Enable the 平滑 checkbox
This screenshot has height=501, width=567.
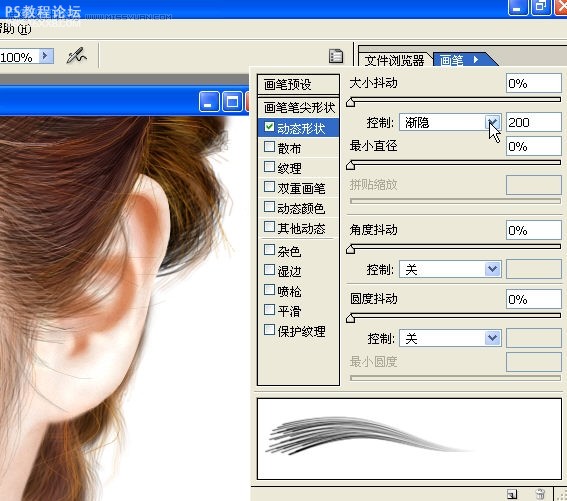269,309
